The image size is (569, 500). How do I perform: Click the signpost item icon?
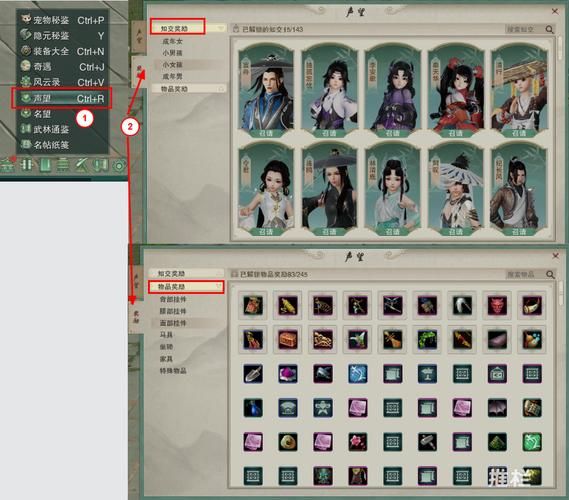[427, 374]
